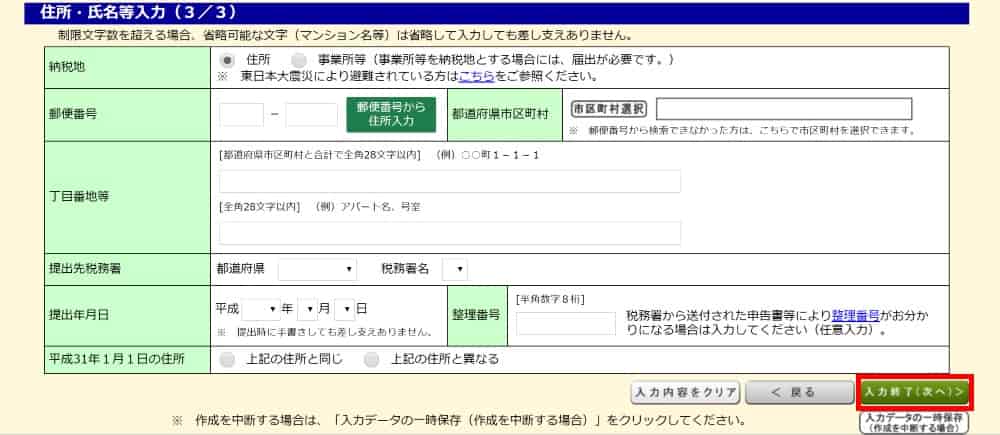The width and height of the screenshot is (1000, 435).
Task: Choose 上記の住所と同じ radio option
Action: [x=227, y=359]
